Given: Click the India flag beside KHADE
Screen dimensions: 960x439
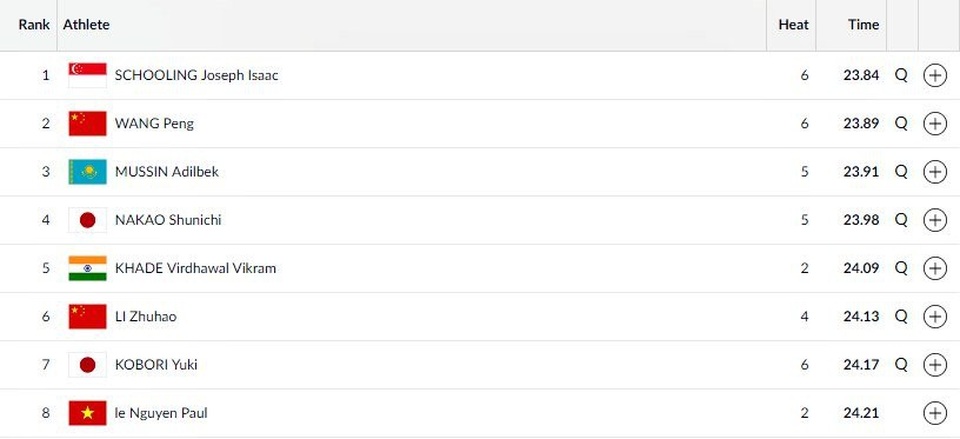Looking at the screenshot, I should click(87, 268).
